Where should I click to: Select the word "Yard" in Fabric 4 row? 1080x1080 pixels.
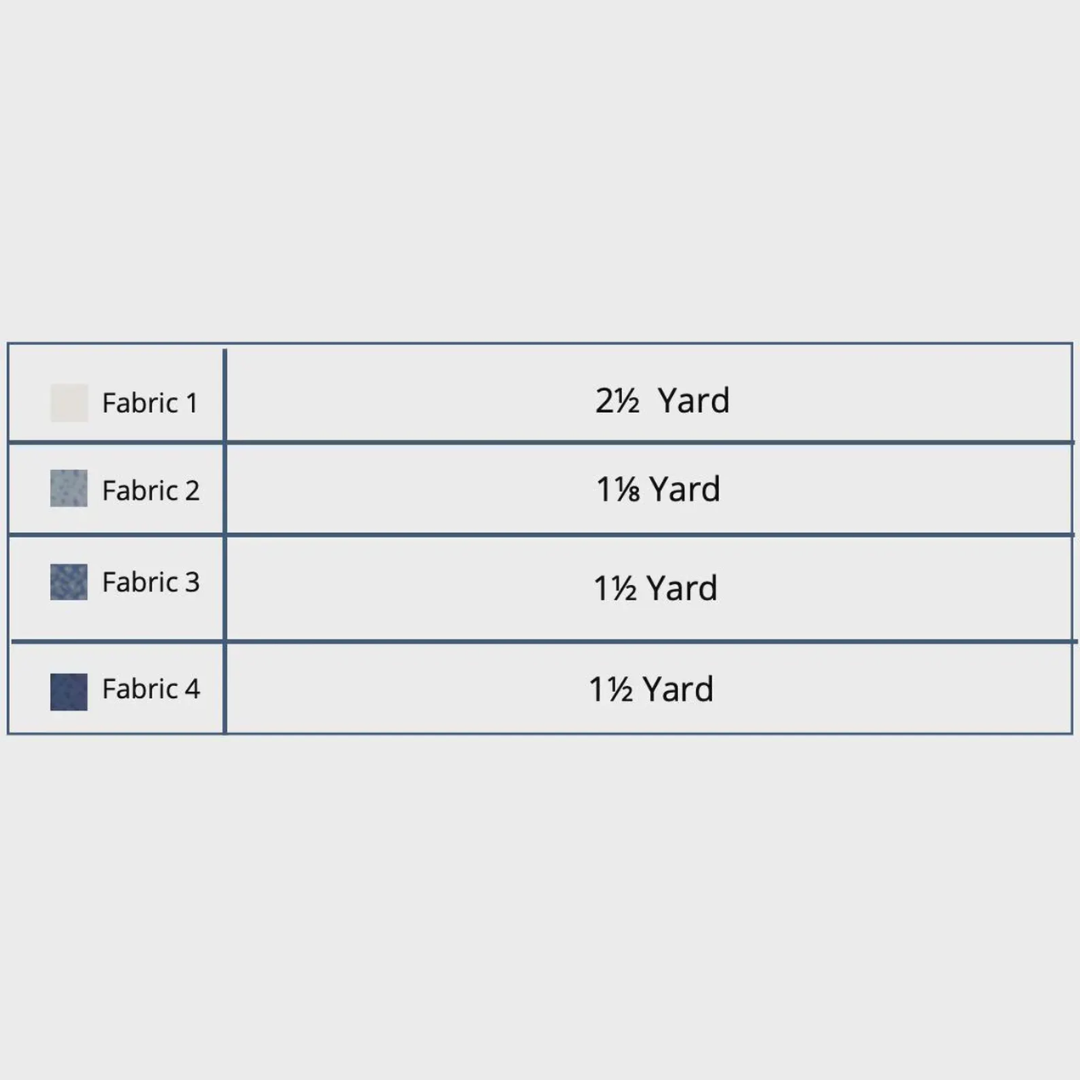pos(678,690)
